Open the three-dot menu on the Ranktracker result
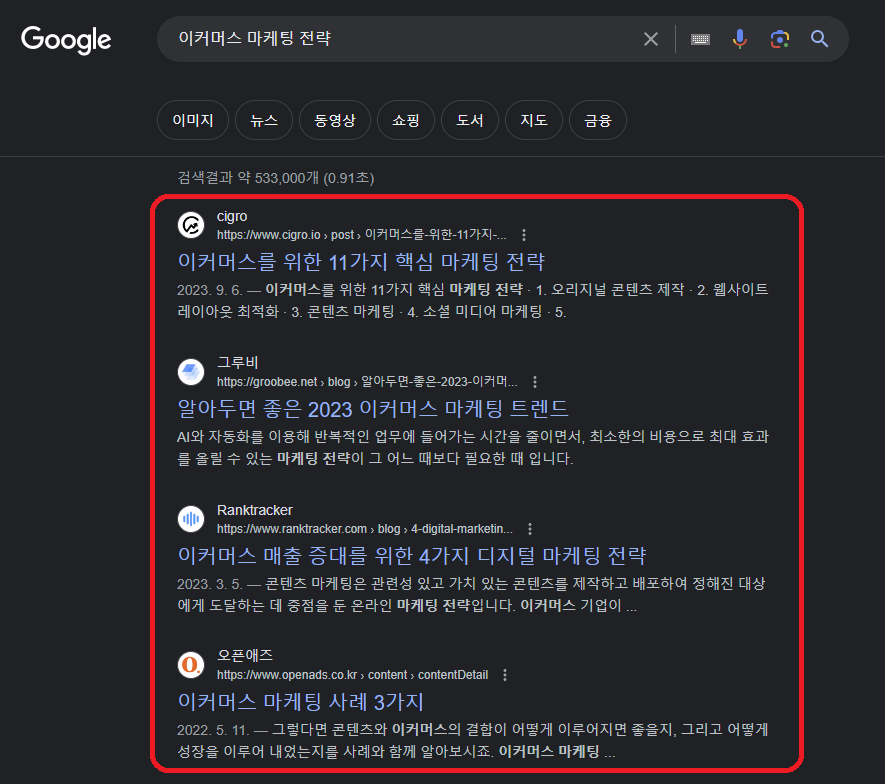The image size is (885, 784). click(x=530, y=528)
